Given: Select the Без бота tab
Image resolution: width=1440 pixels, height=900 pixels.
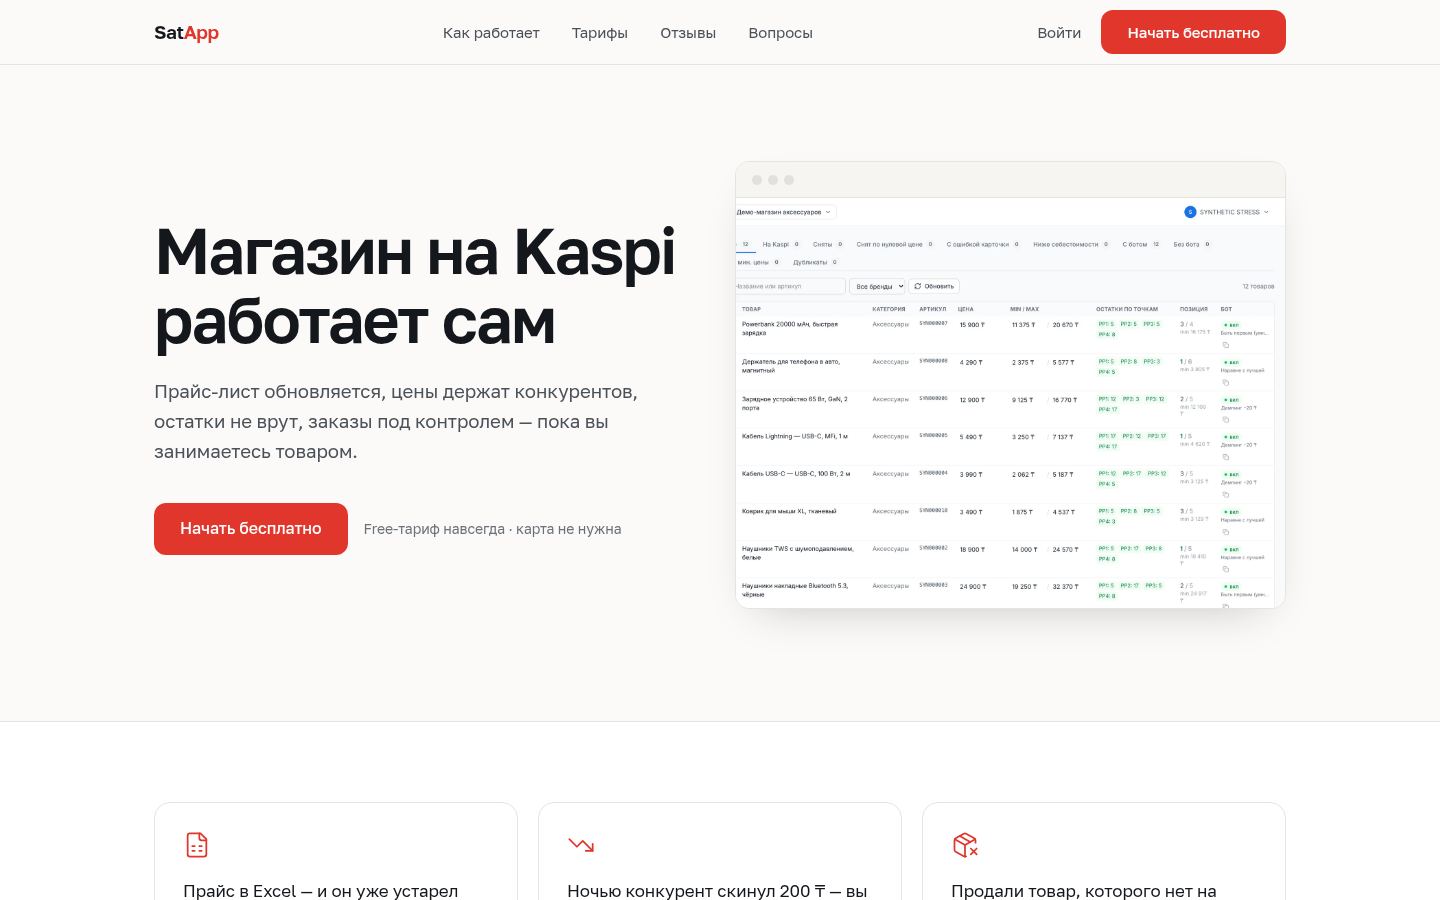Looking at the screenshot, I should (x=1191, y=244).
